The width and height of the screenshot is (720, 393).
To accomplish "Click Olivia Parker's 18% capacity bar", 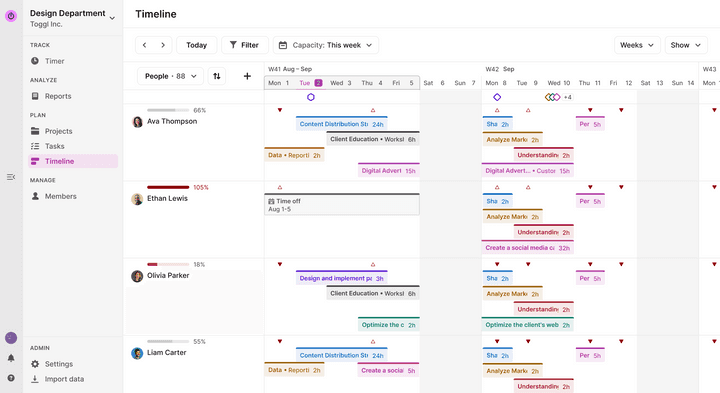I will point(168,264).
